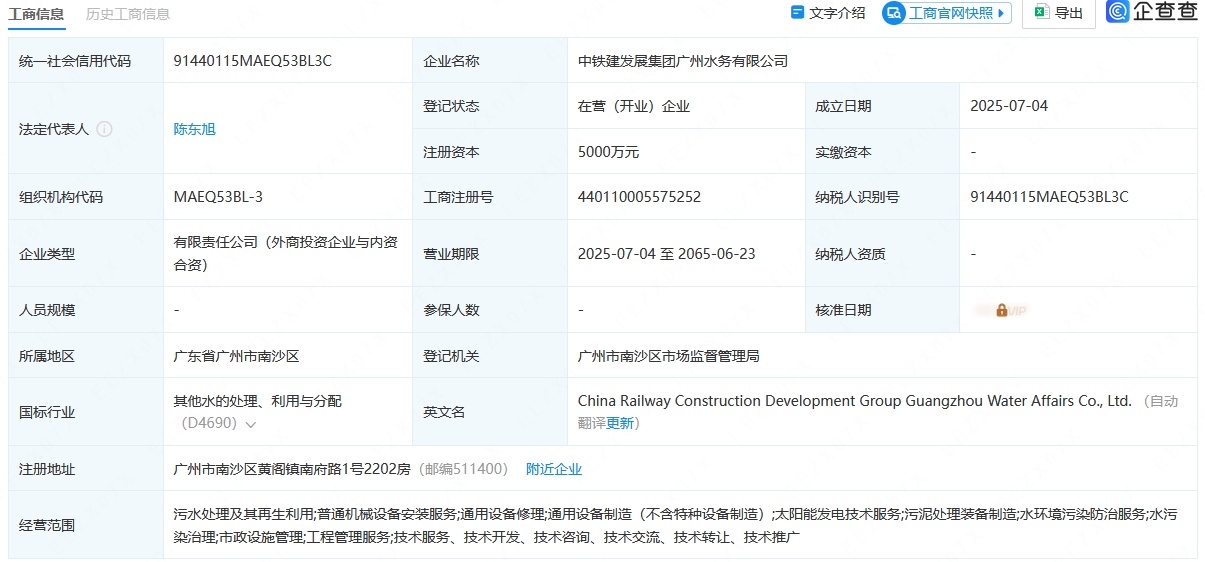Open 附近企业 nearby companies link
Viewport: 1205px width, 562px height.
[554, 469]
